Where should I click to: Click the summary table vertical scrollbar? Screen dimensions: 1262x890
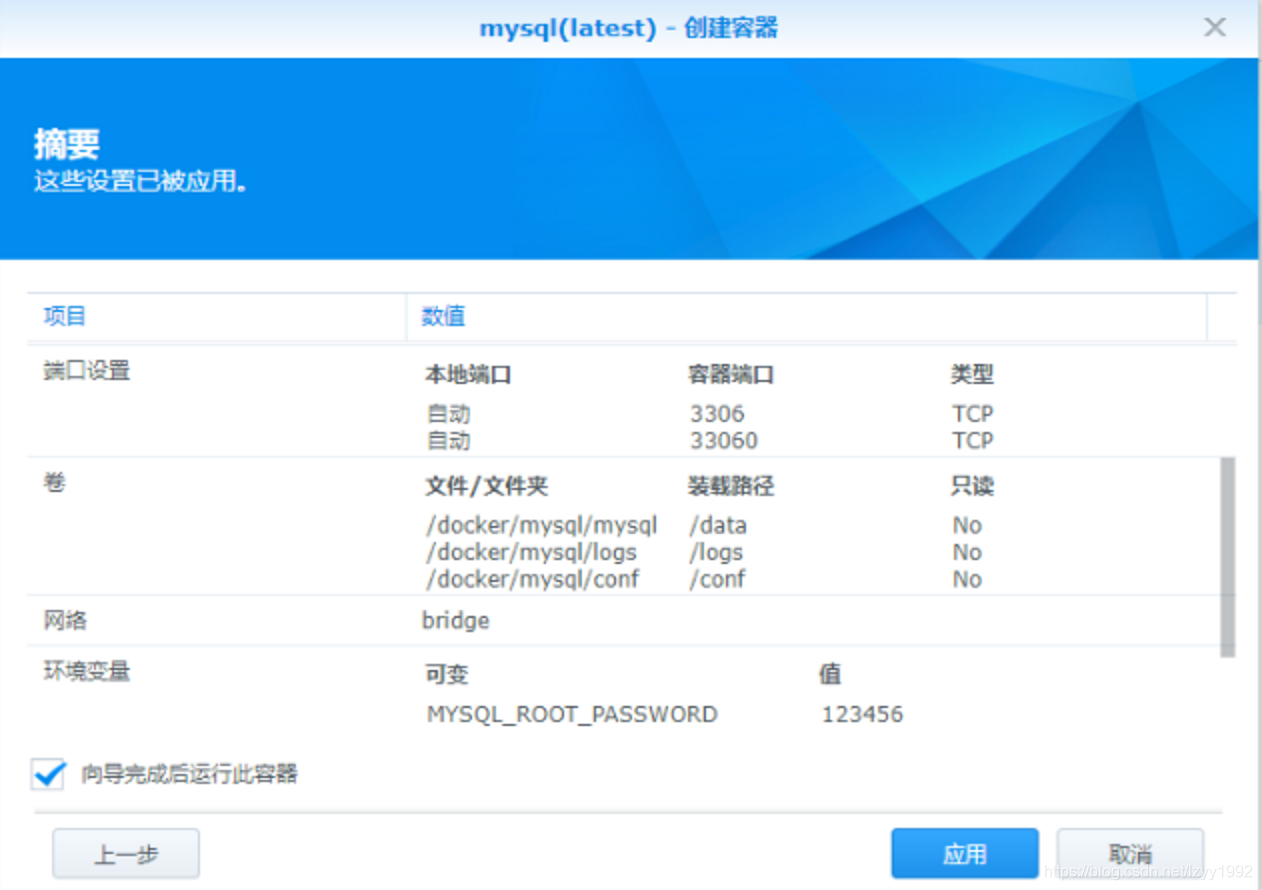tap(1228, 557)
